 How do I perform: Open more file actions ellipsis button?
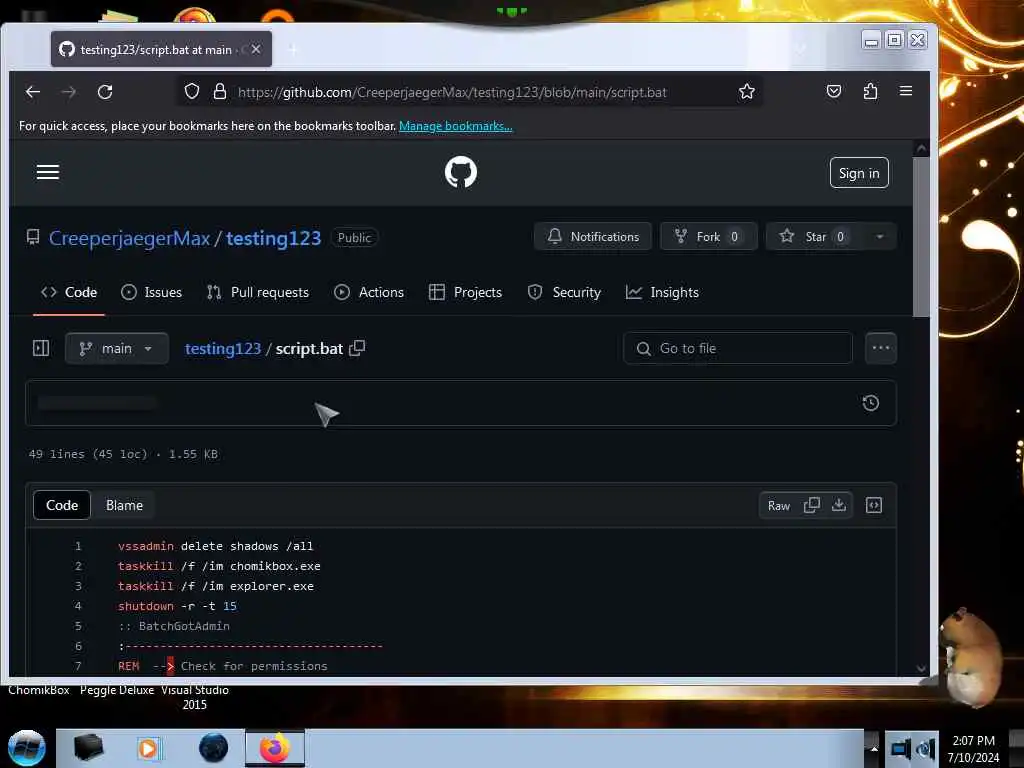point(881,348)
